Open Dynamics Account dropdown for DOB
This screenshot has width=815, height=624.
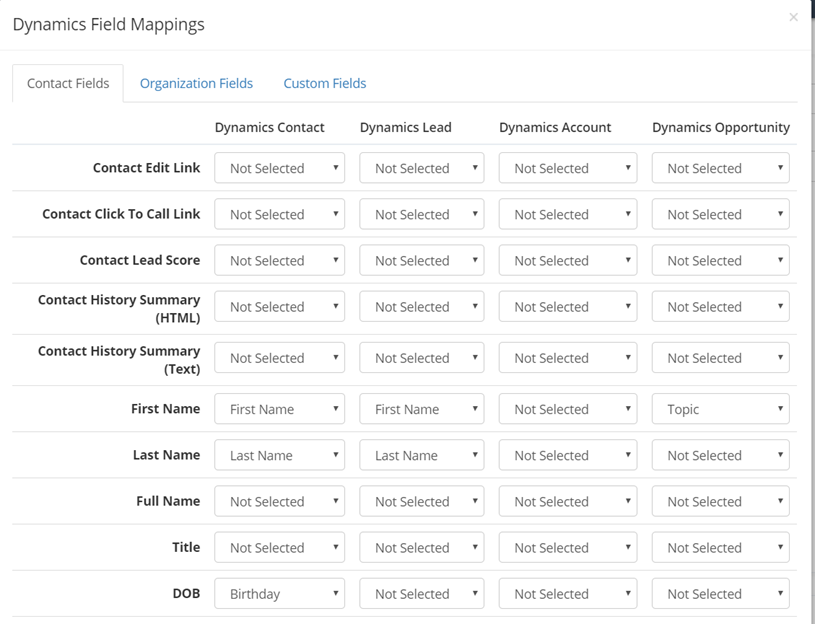point(568,594)
